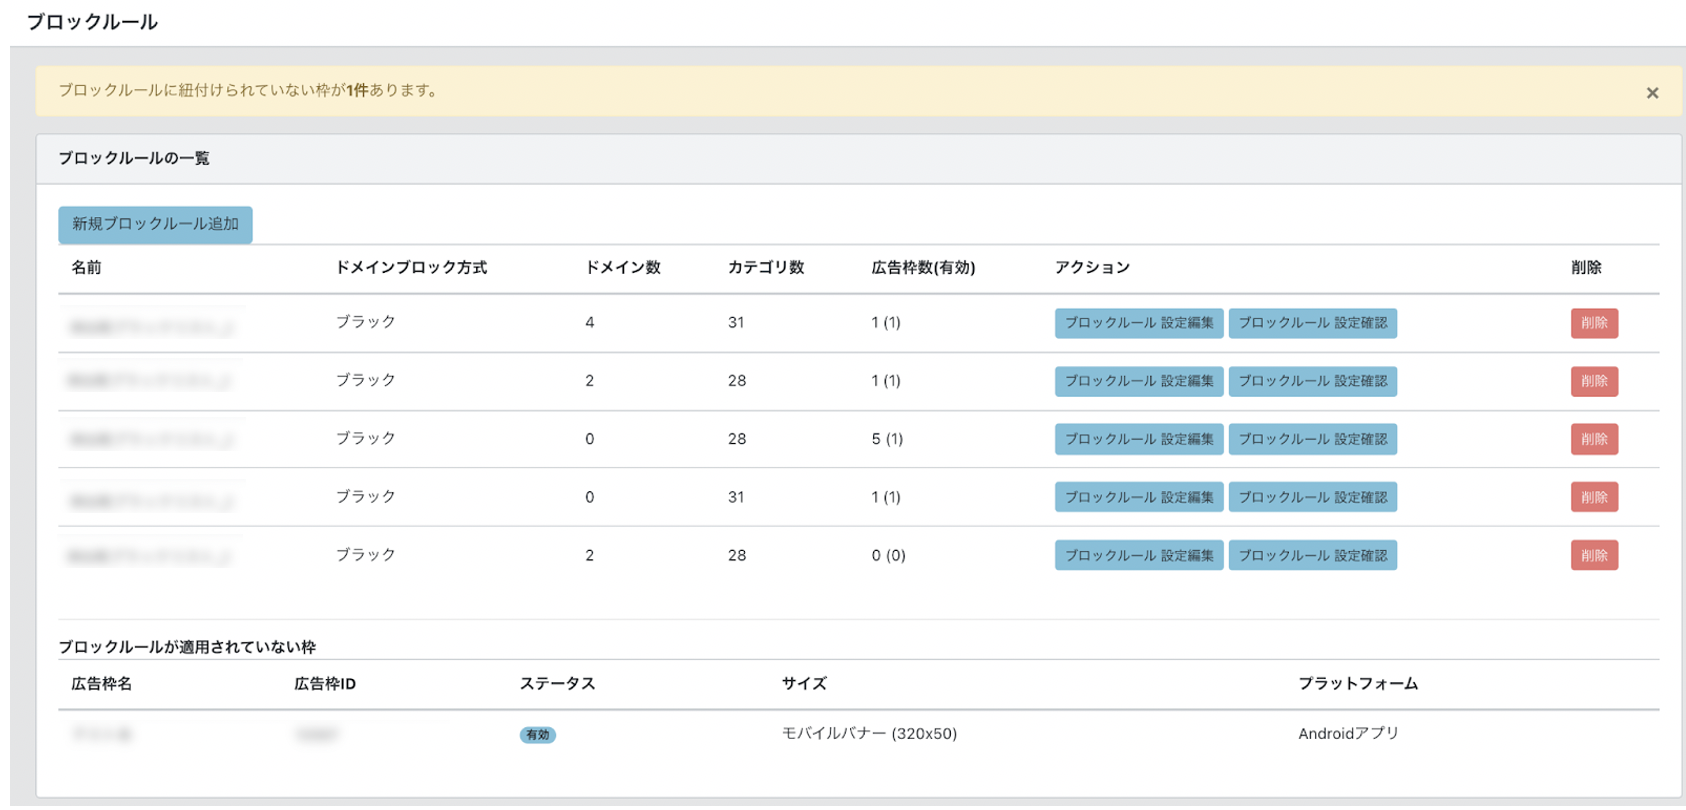Image resolution: width=1686 pixels, height=810 pixels.
Task: Confirm settings of rule with 2 domains, 1 (1) slots
Action: click(x=1312, y=381)
